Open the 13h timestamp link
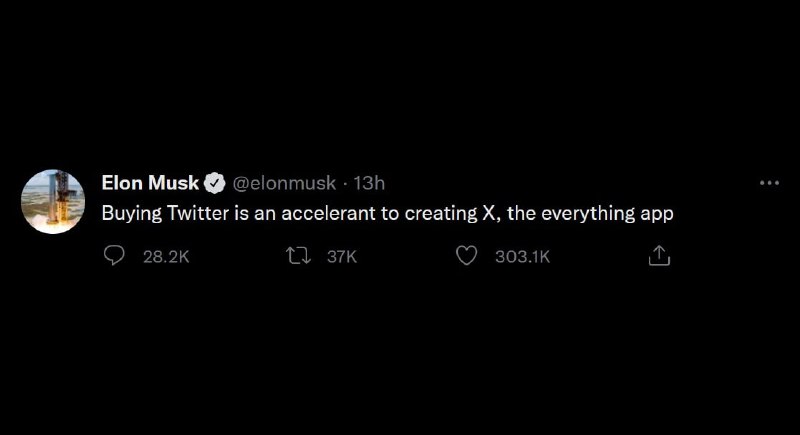 click(369, 183)
